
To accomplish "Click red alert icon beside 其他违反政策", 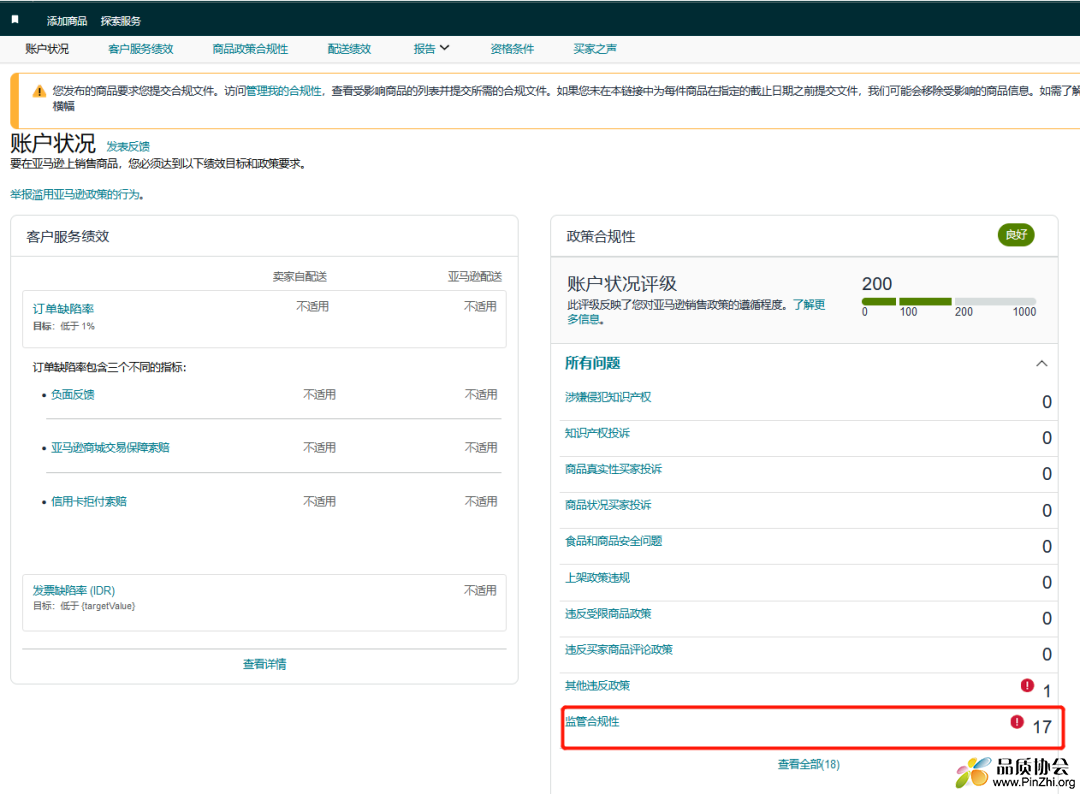I will (x=1027, y=685).
